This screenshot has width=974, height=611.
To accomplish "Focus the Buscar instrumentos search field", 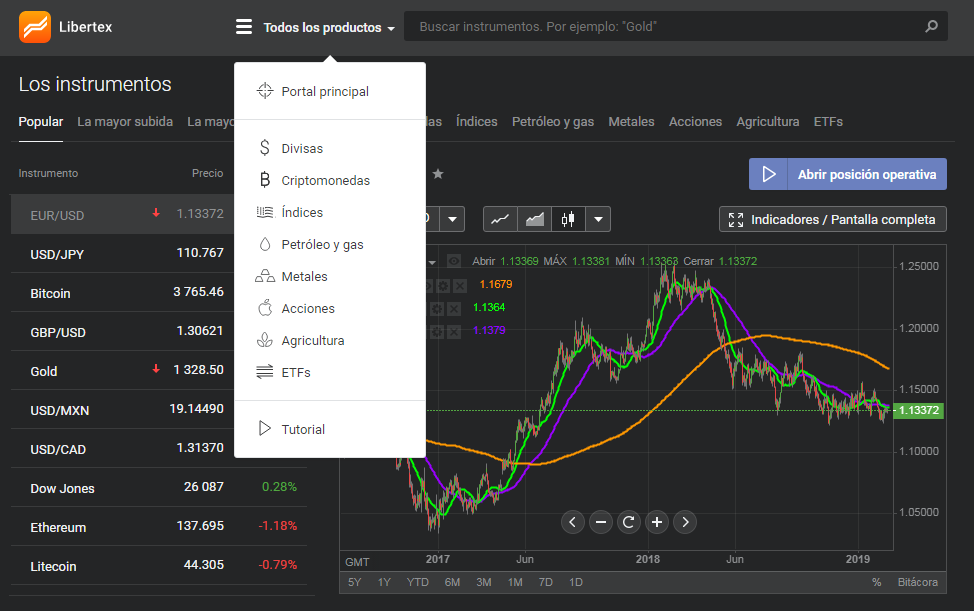I will click(676, 26).
